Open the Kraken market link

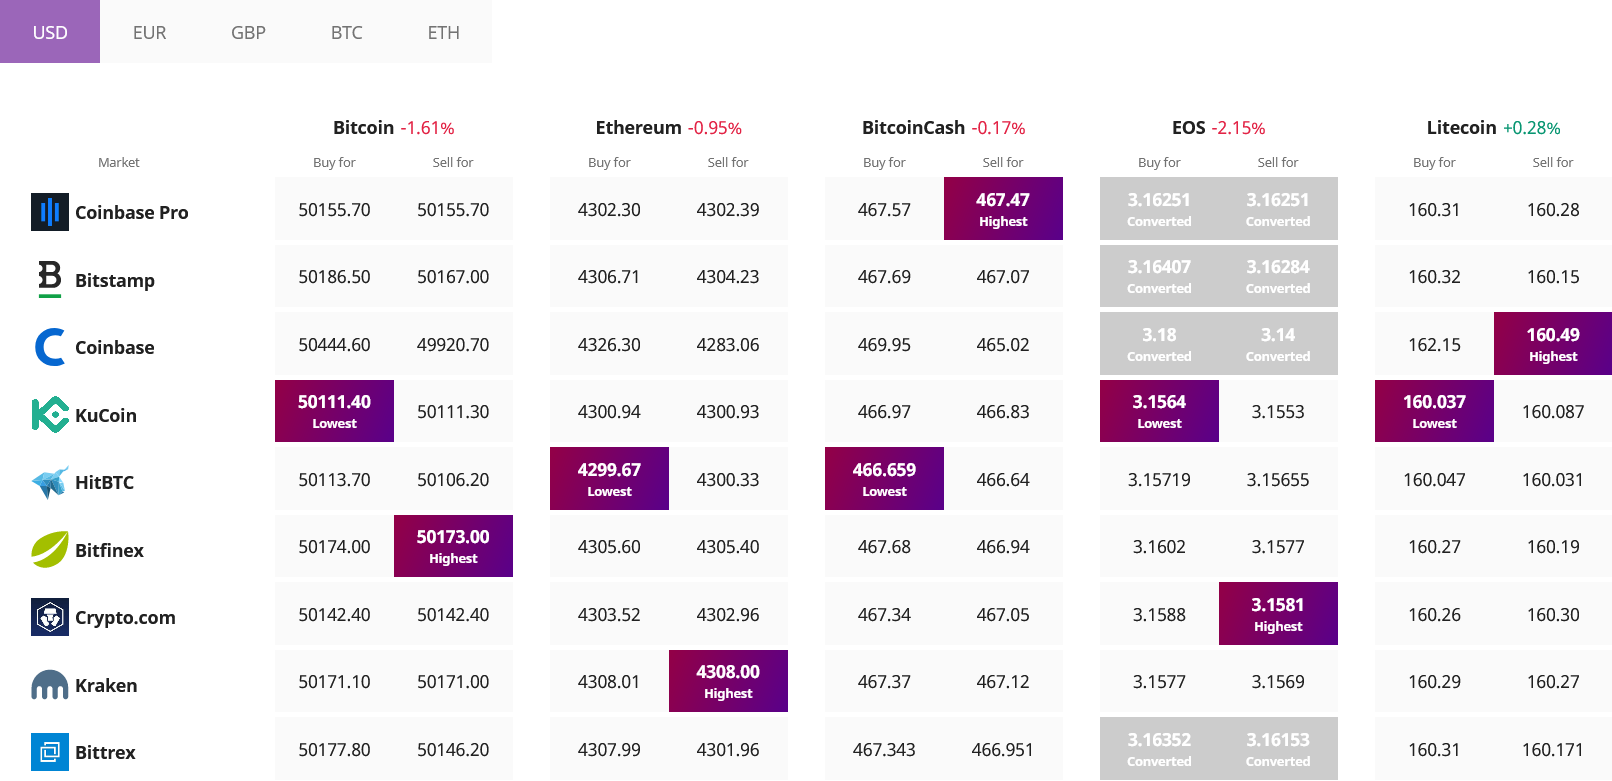click(106, 685)
